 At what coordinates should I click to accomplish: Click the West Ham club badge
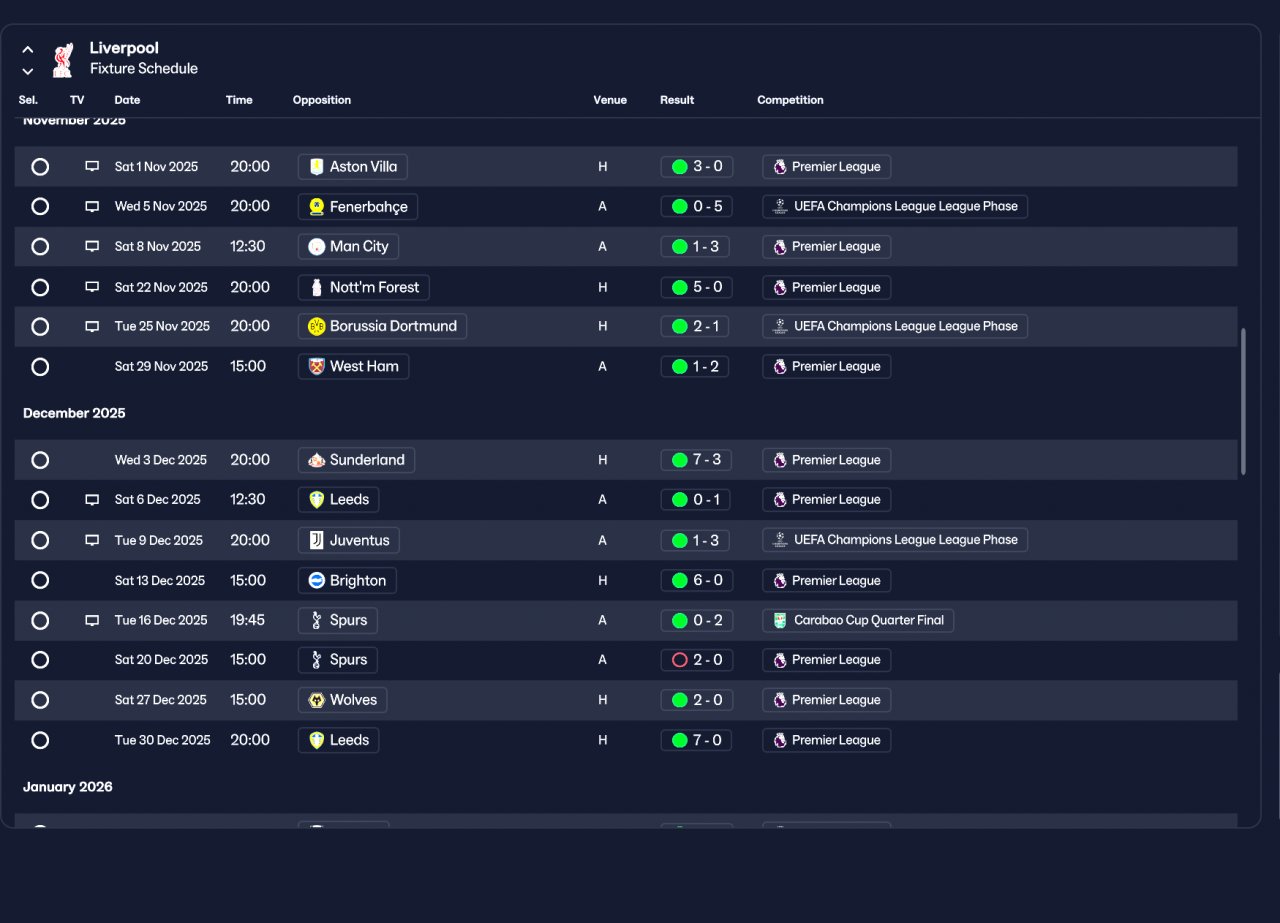[317, 366]
